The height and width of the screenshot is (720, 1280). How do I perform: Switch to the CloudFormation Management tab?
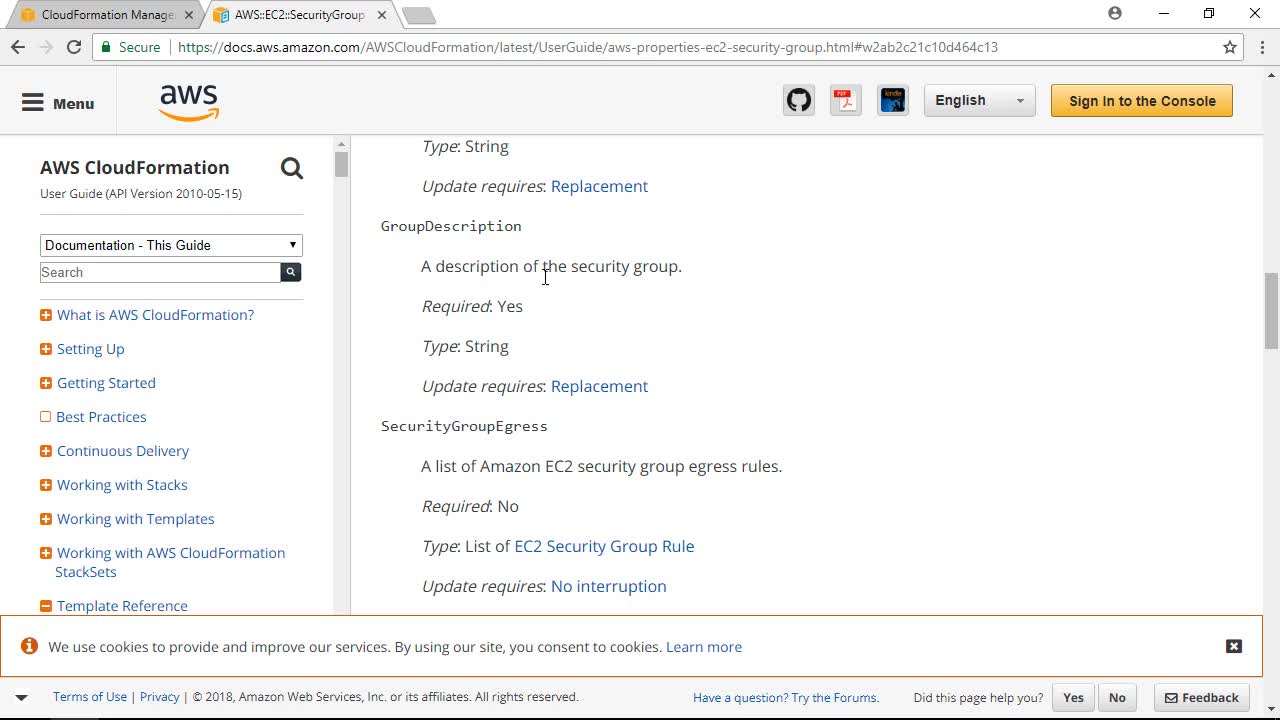105,15
